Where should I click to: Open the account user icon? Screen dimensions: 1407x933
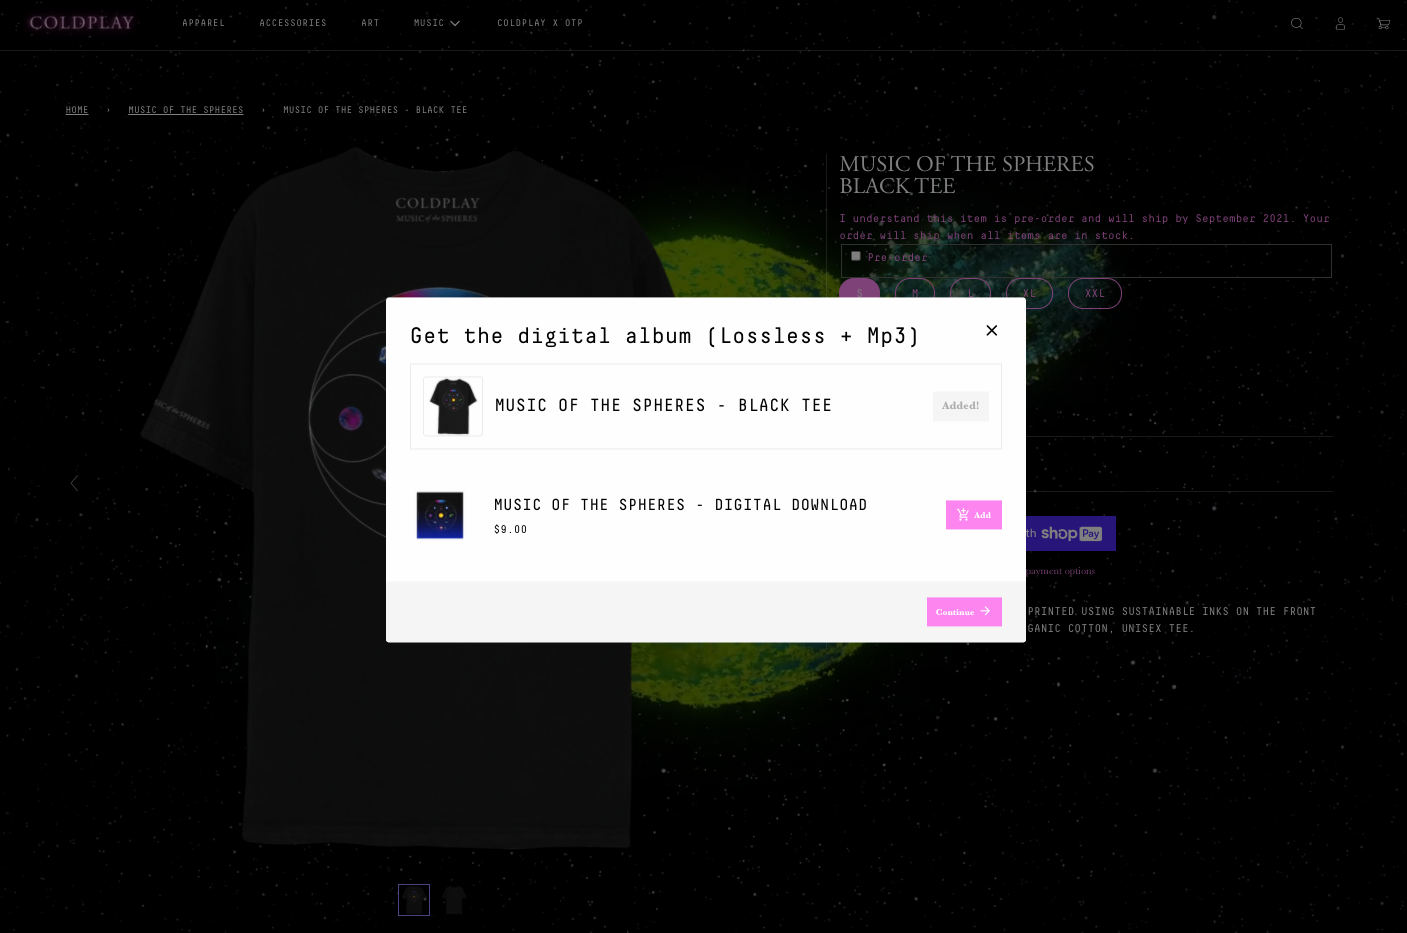coord(1340,23)
